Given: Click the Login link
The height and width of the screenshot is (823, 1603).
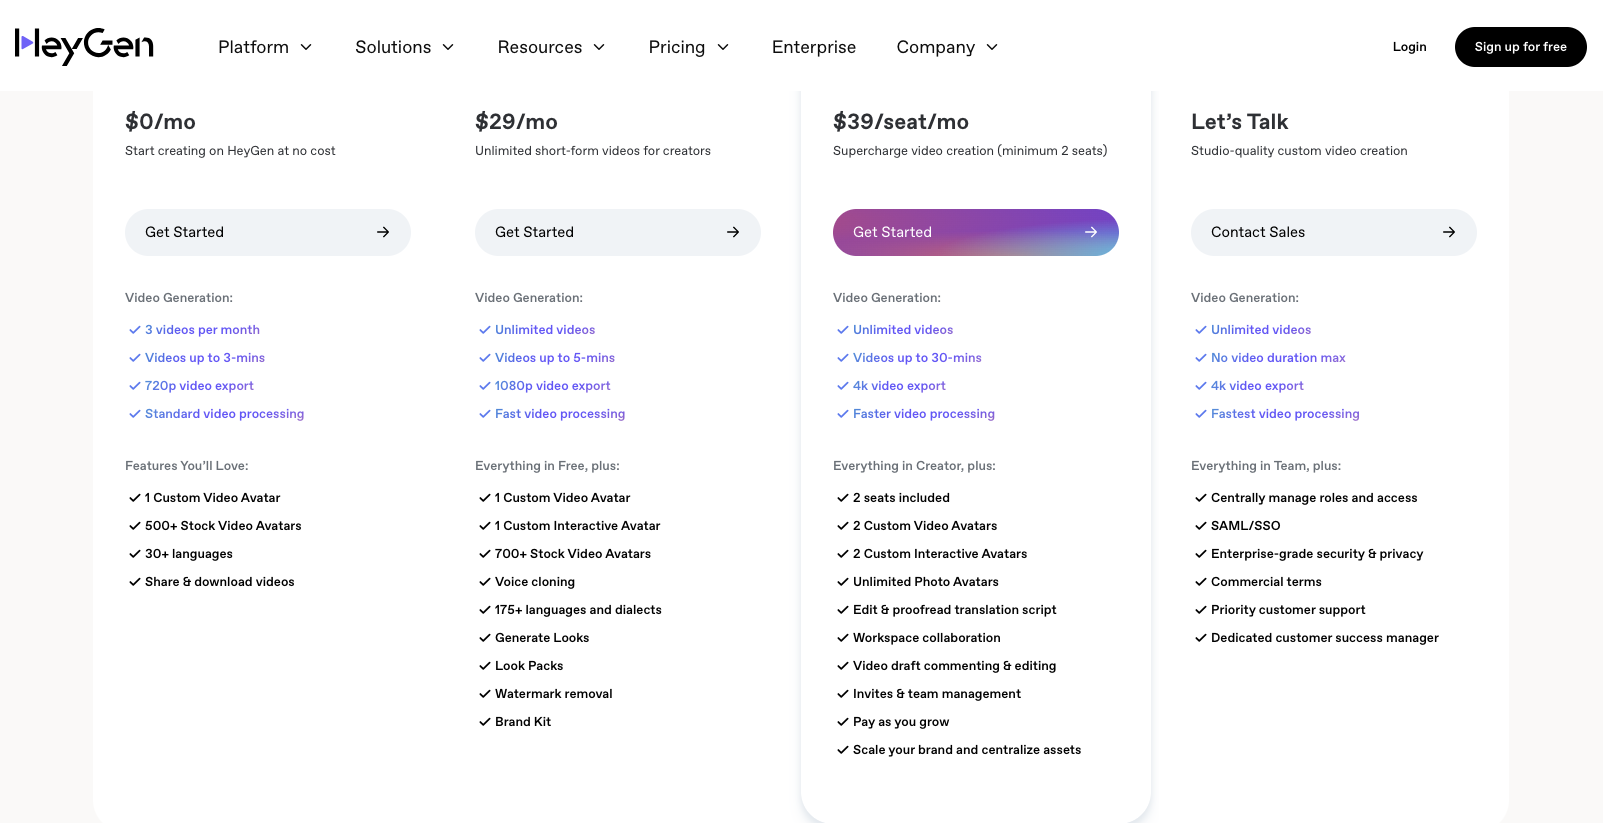Looking at the screenshot, I should 1409,47.
